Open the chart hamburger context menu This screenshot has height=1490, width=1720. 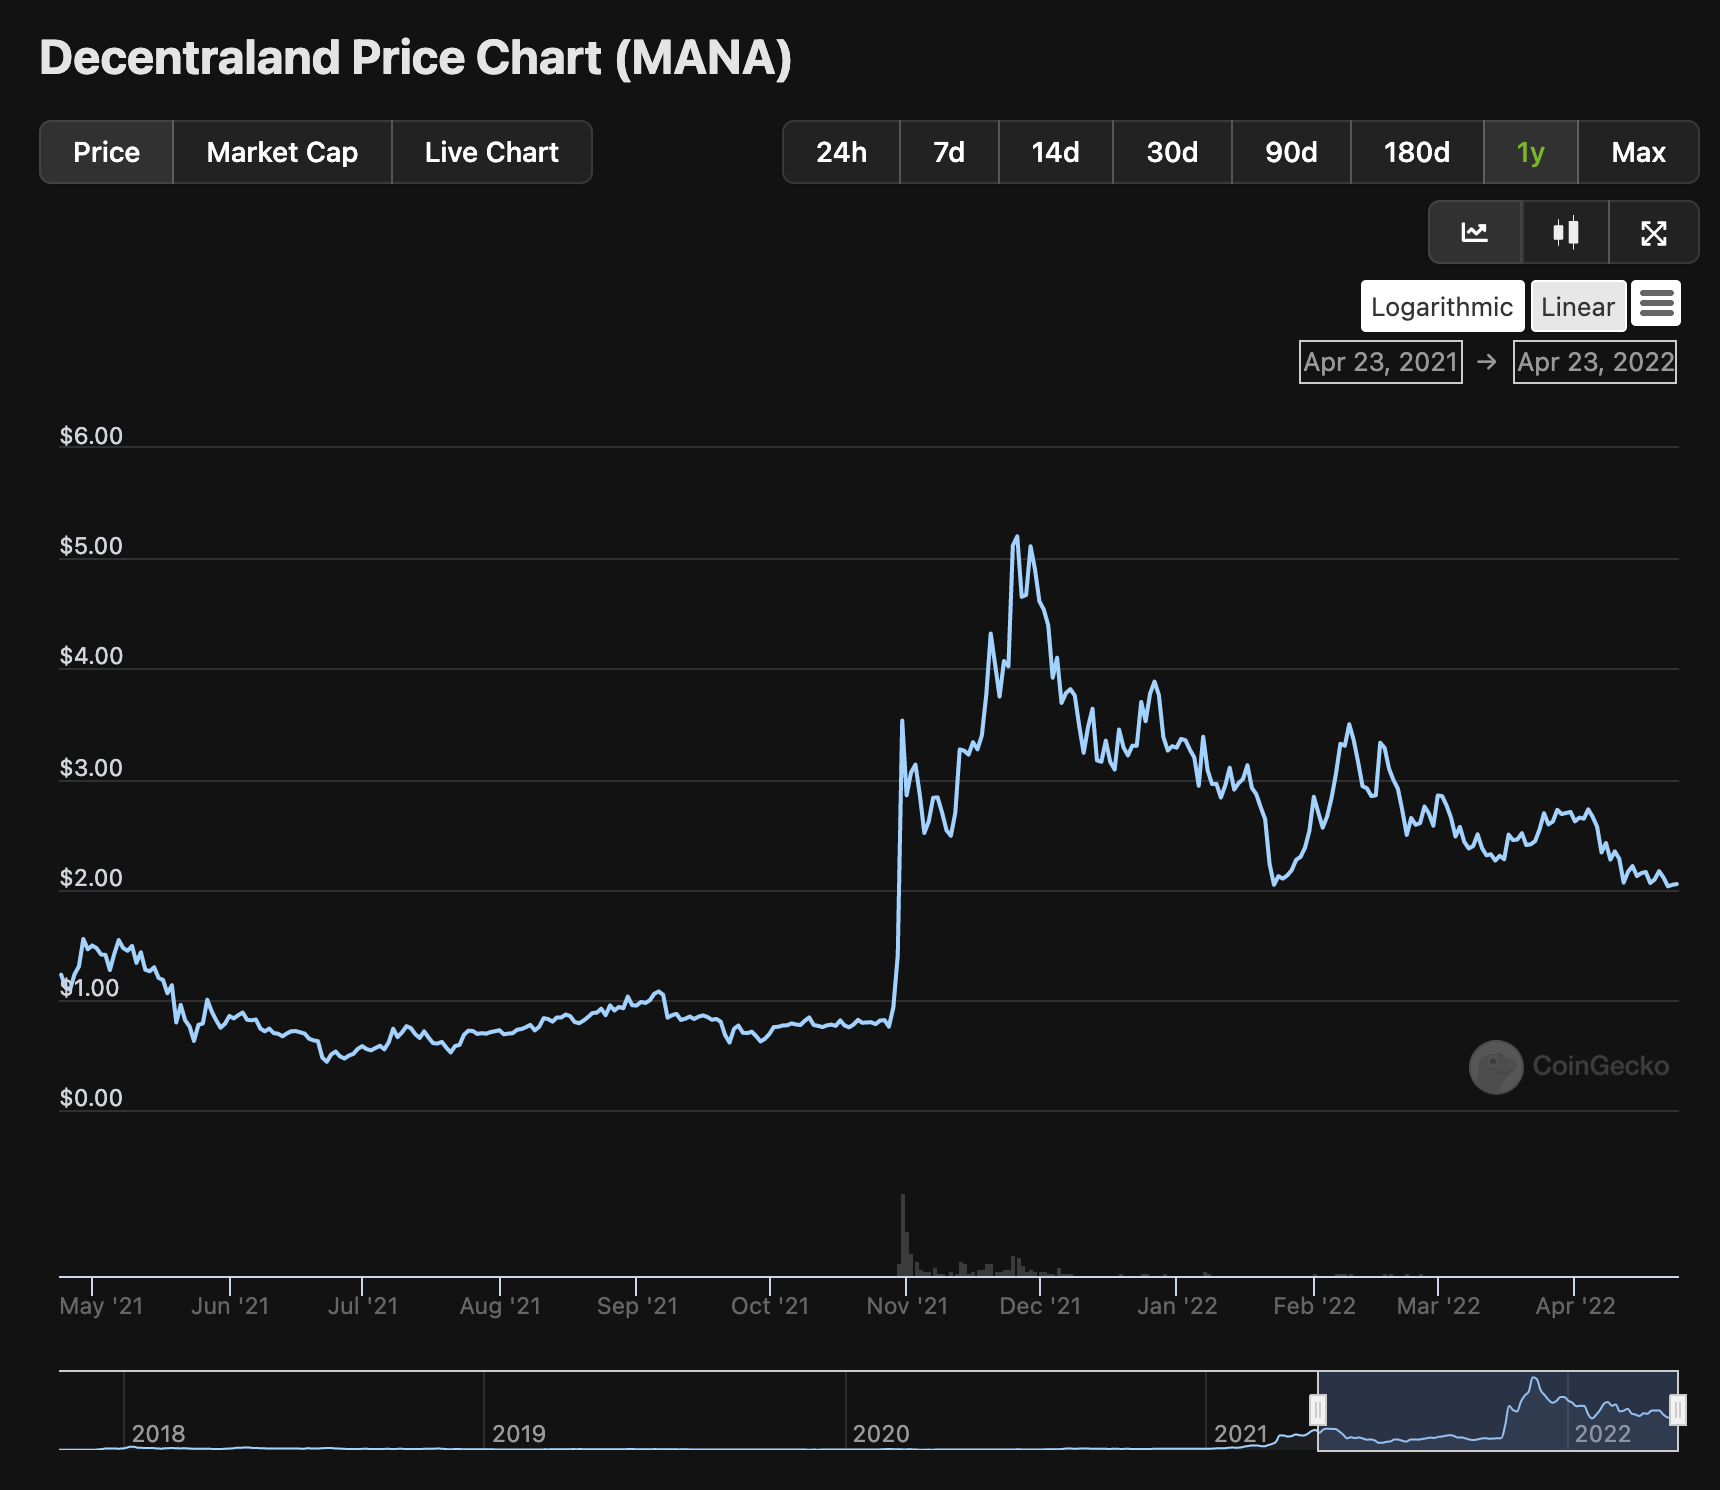(x=1656, y=304)
